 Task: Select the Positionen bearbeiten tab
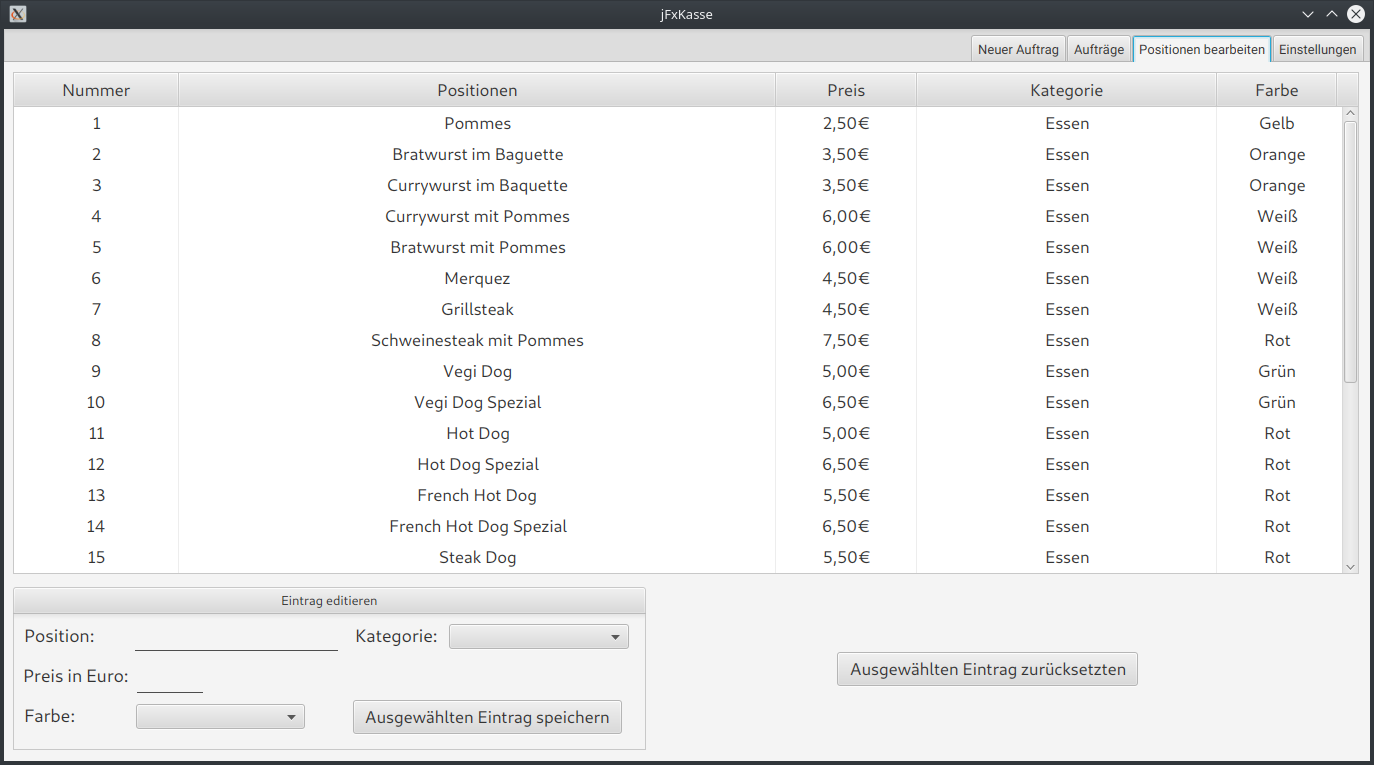(x=1201, y=49)
